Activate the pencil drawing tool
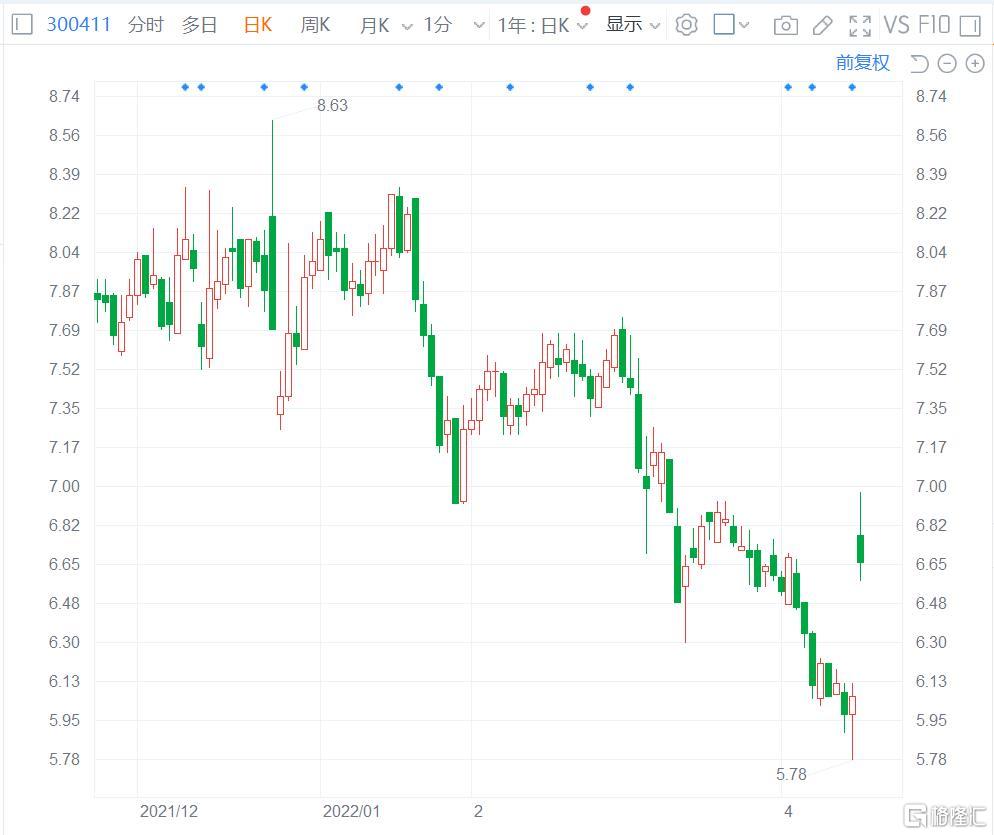Screen dimensions: 994x835 (x=822, y=25)
